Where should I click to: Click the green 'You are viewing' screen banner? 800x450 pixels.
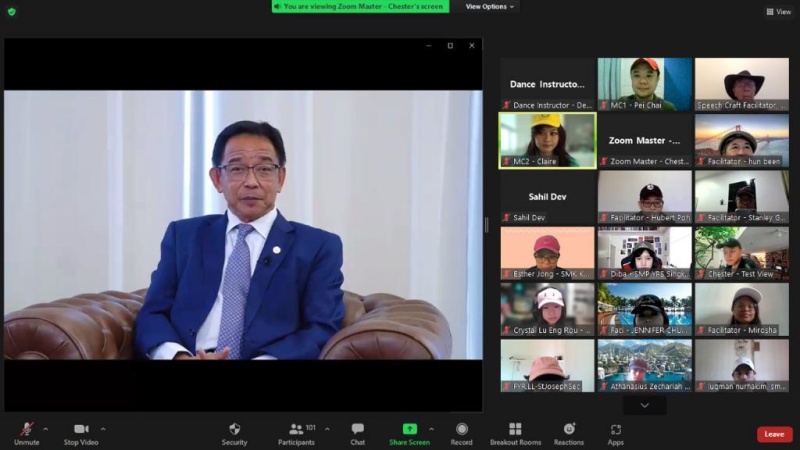361,7
